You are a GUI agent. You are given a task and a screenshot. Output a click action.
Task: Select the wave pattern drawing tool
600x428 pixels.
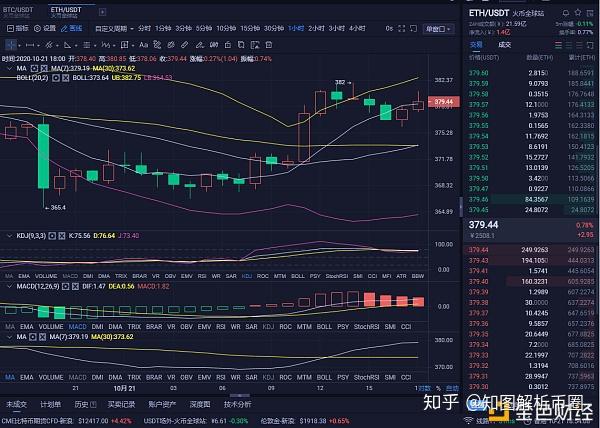tap(106, 45)
